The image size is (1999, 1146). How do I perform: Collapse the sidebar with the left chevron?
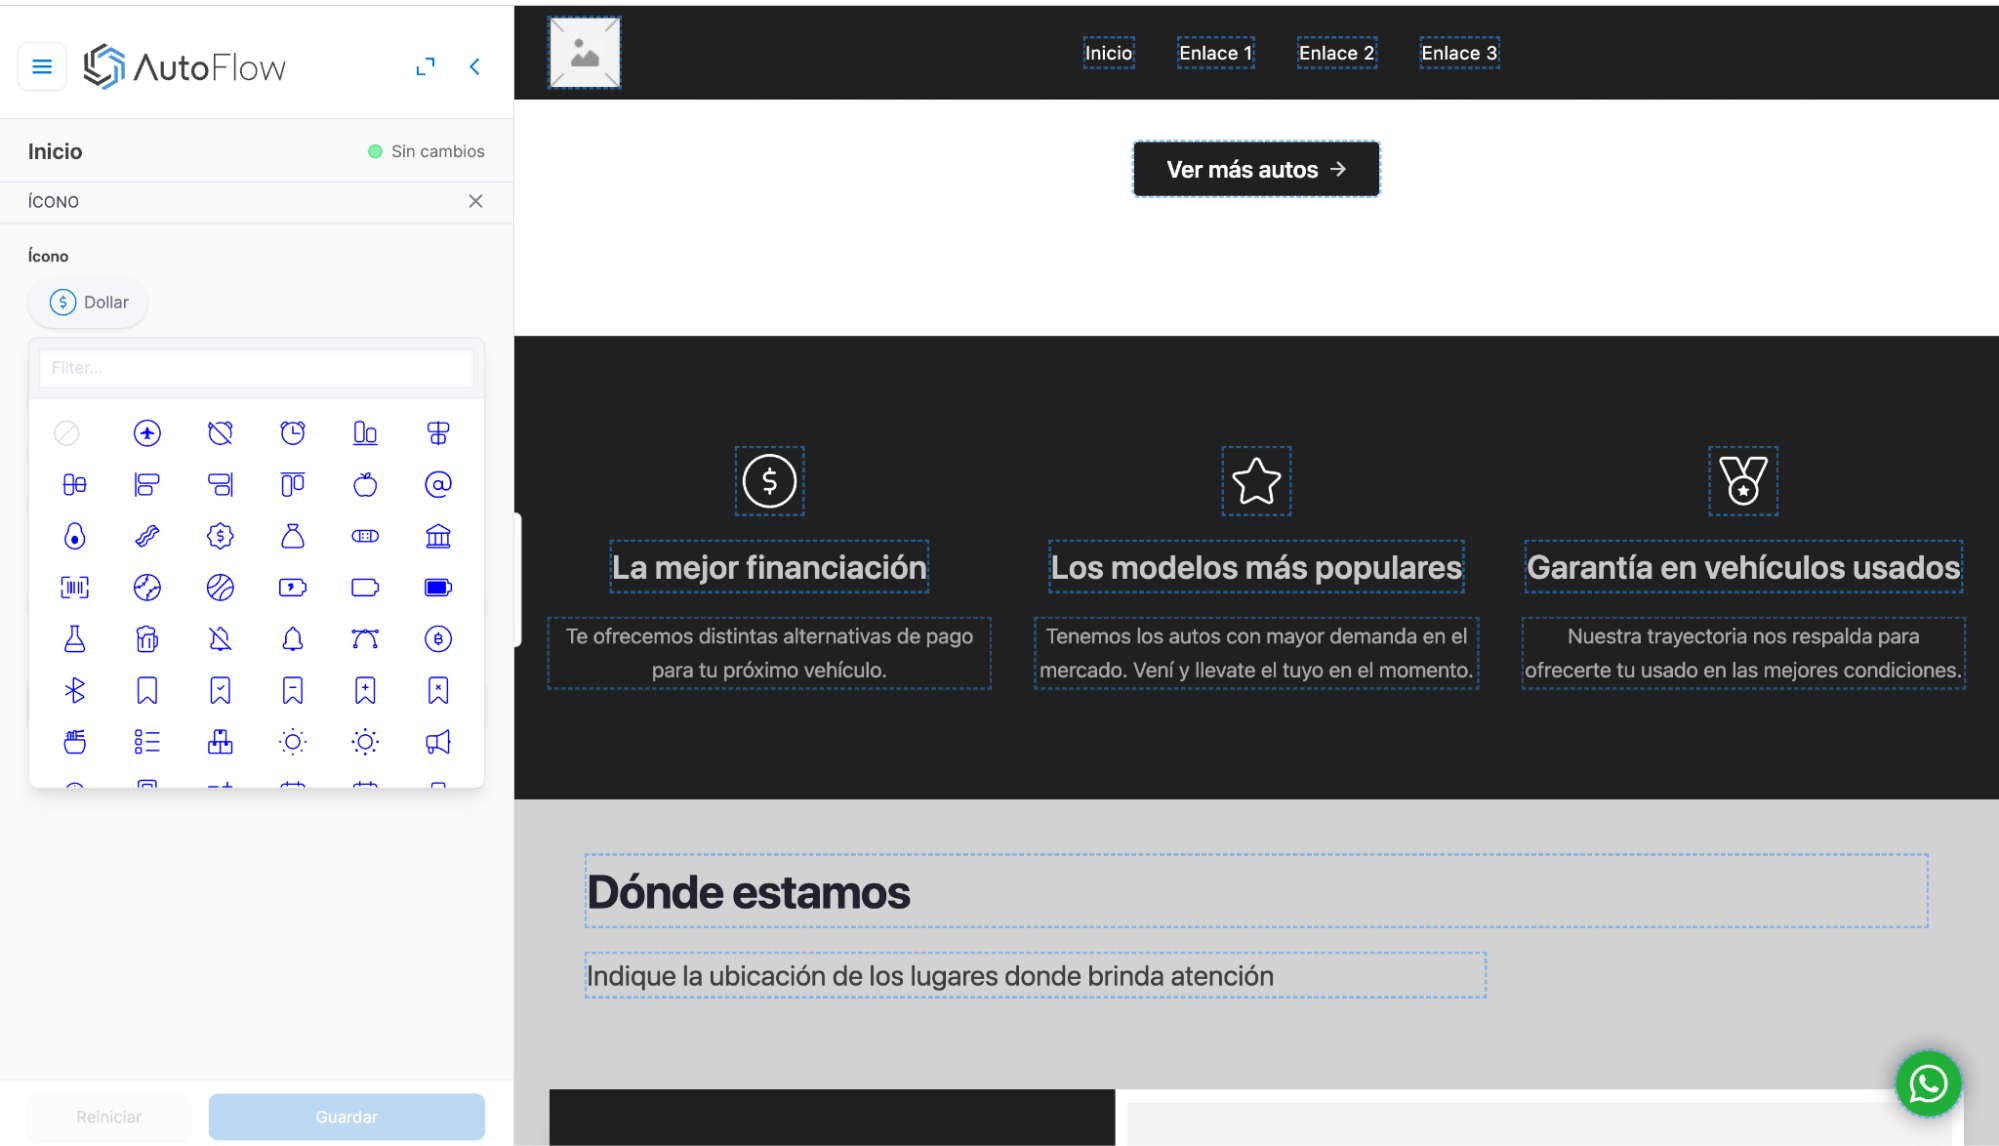[x=475, y=67]
